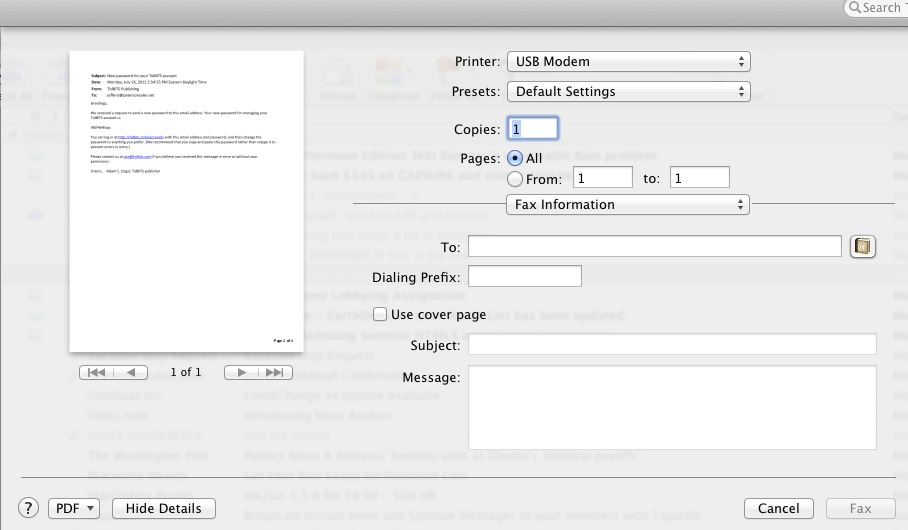908x530 pixels.
Task: Go to next preview page
Action: pyautogui.click(x=241, y=372)
